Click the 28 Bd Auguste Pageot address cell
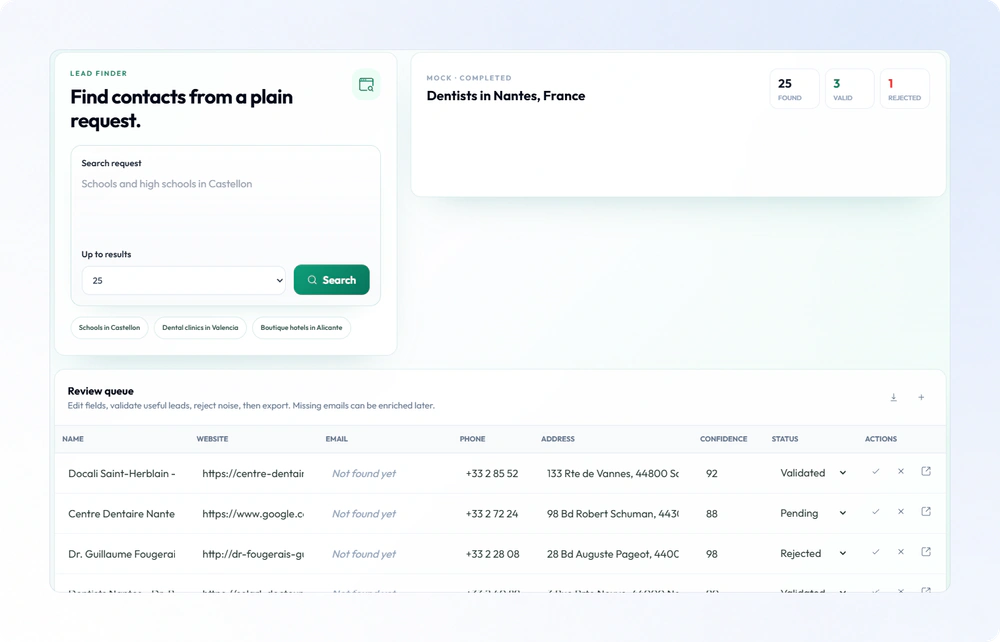 [x=612, y=554]
